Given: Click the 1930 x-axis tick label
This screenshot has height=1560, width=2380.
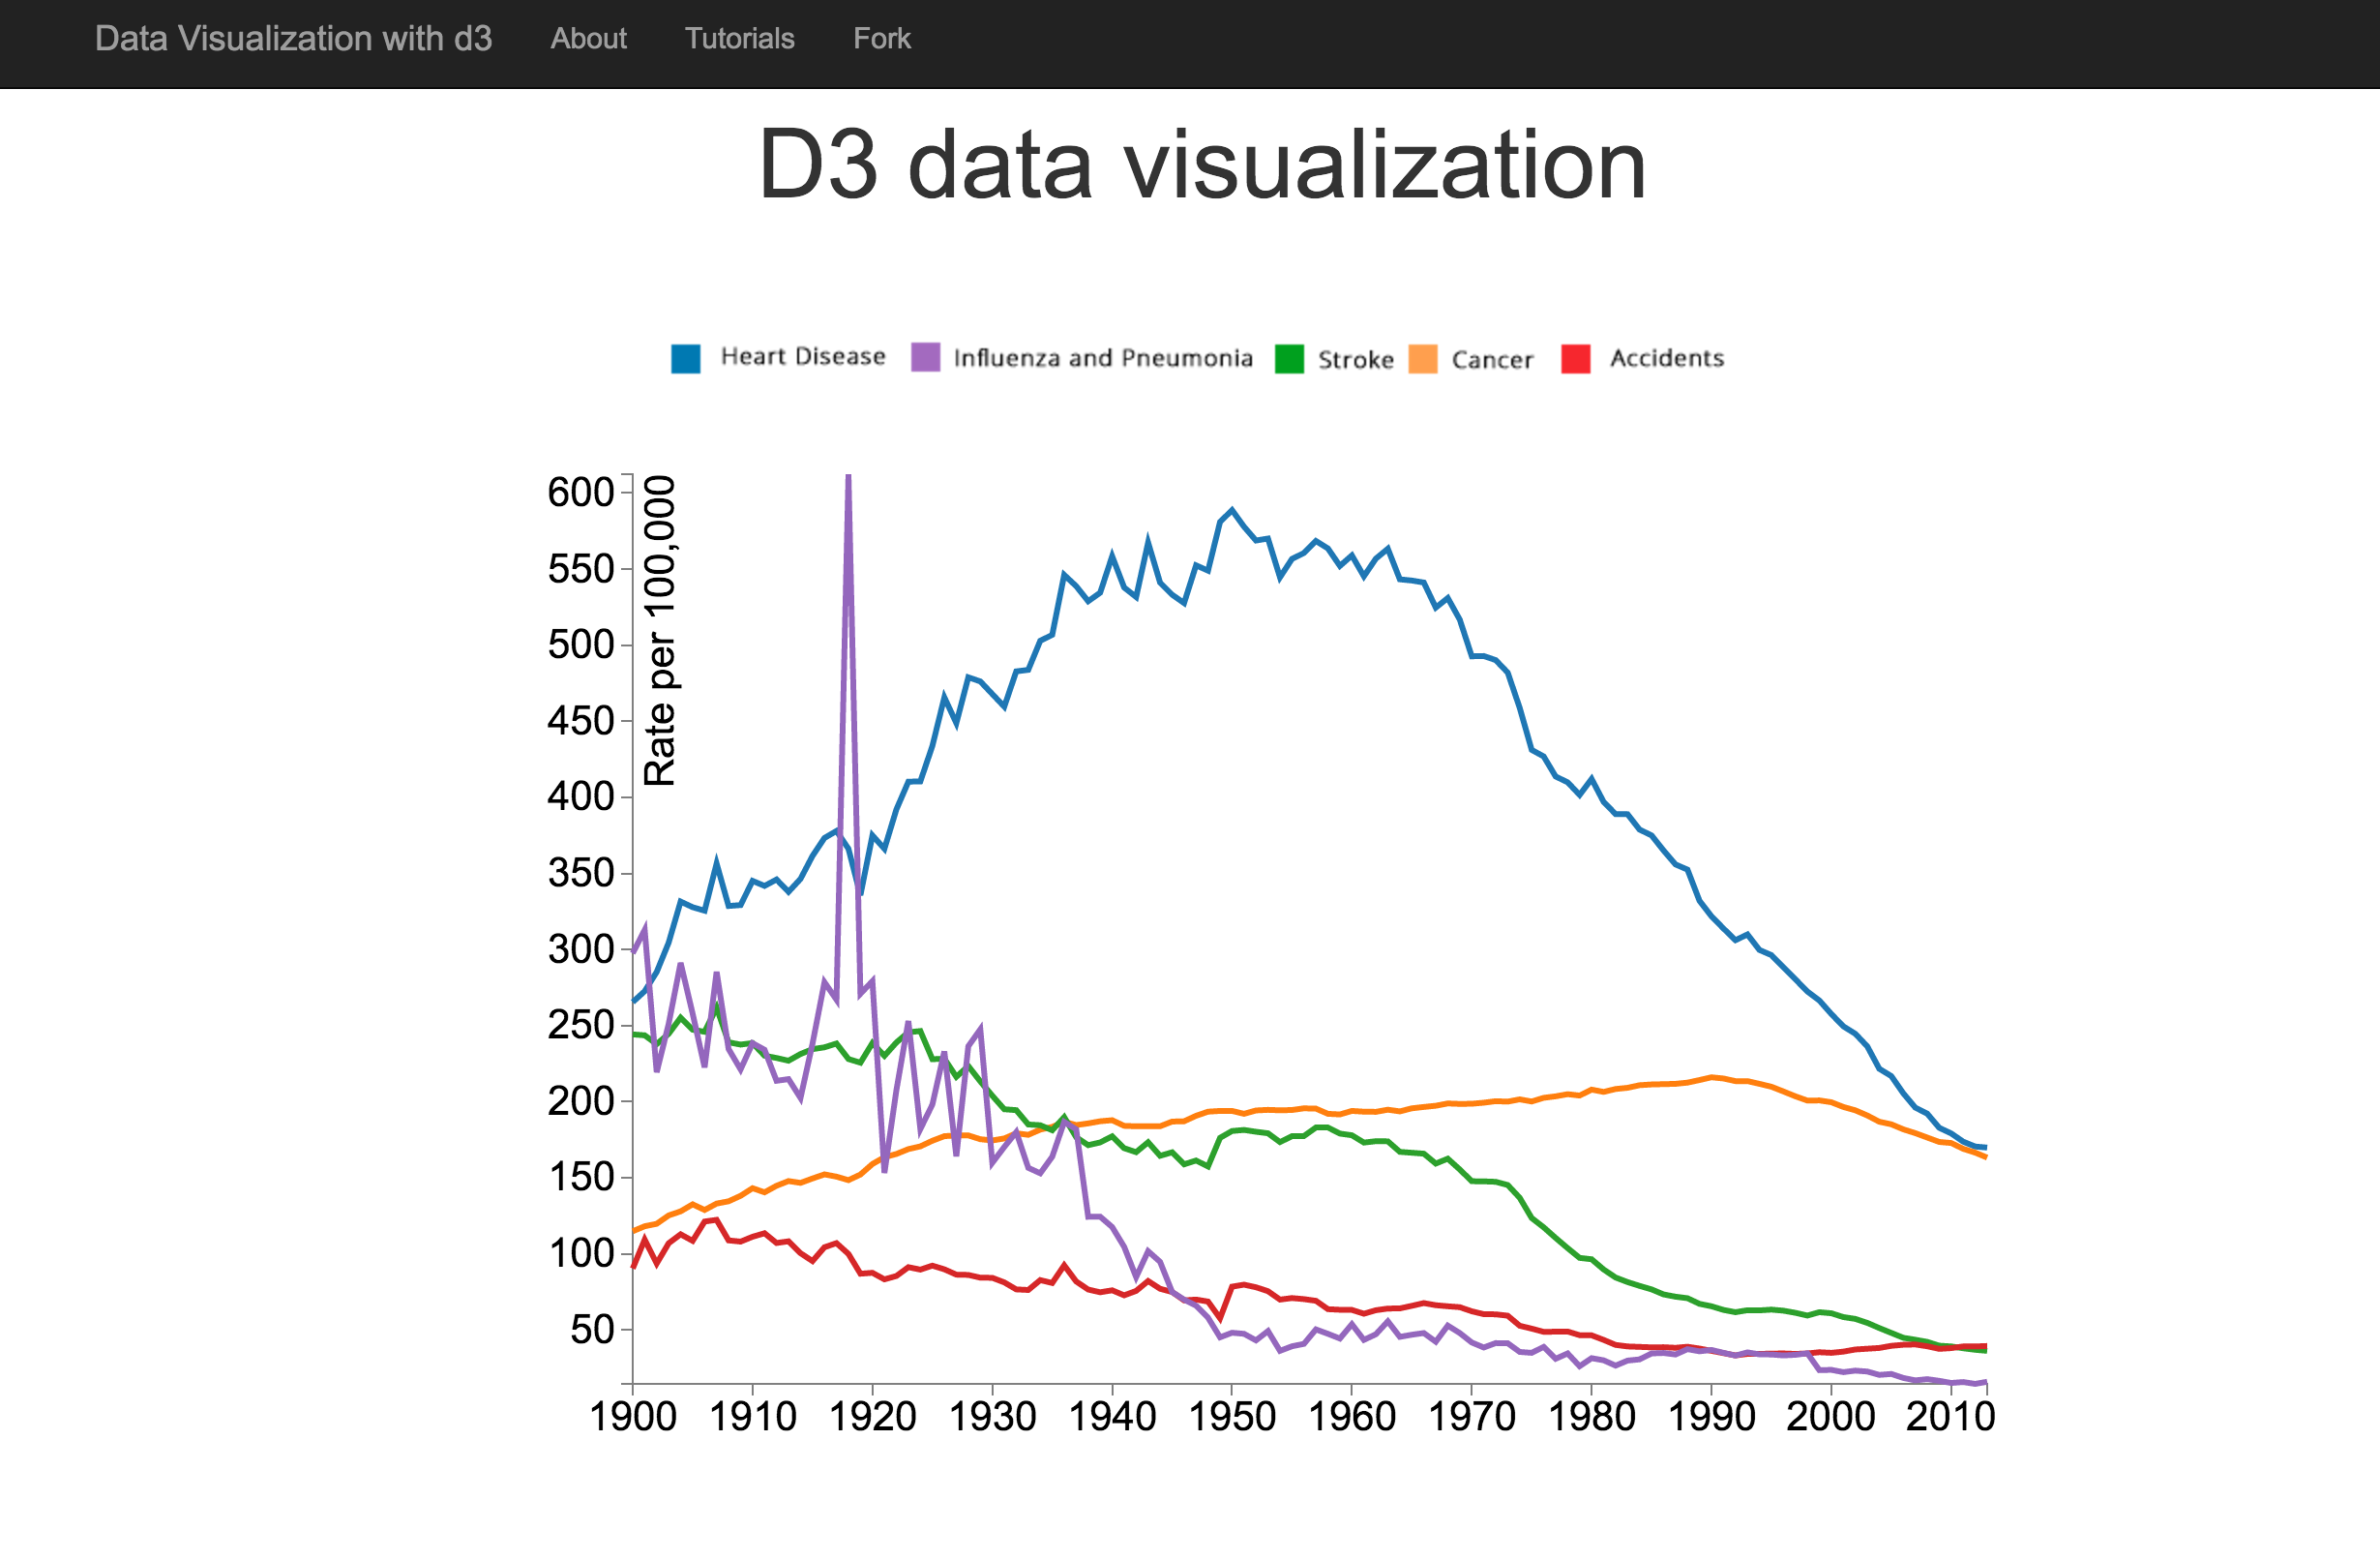Looking at the screenshot, I should (993, 1417).
